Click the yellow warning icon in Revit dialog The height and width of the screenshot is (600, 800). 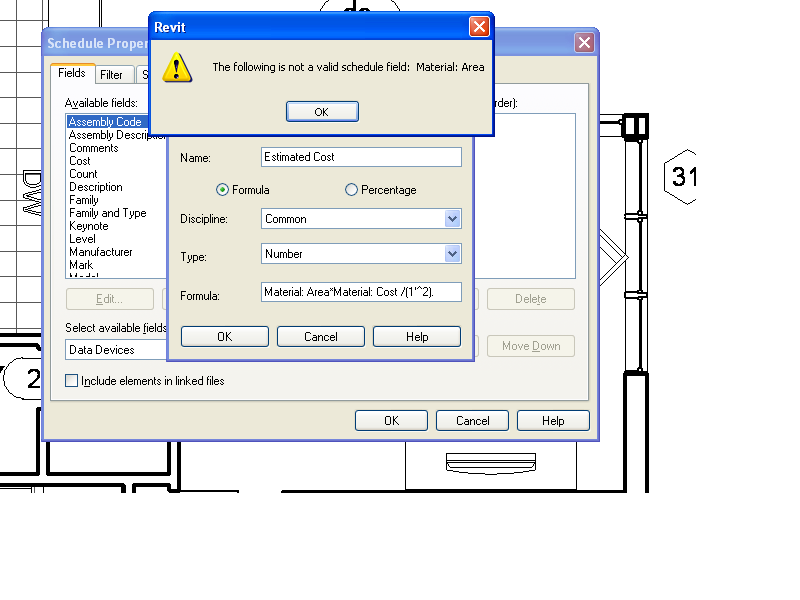177,67
